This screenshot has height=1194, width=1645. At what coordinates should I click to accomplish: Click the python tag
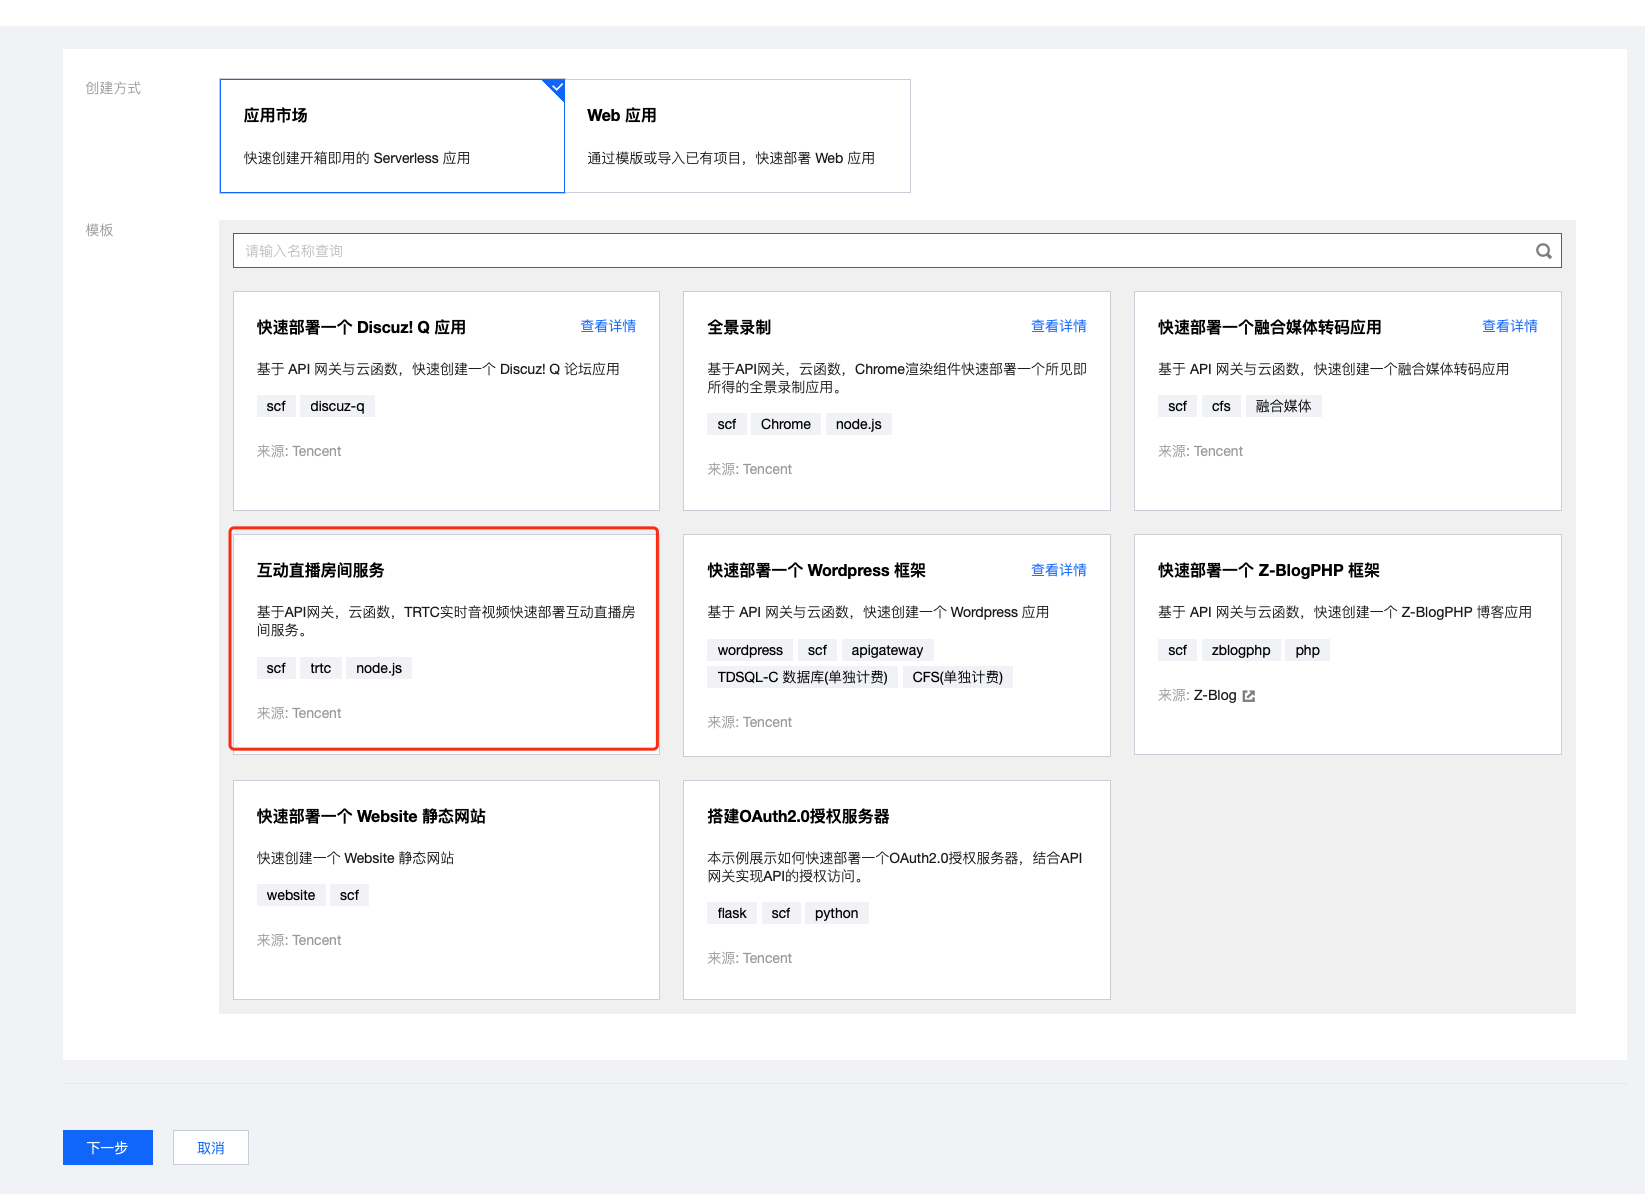click(x=836, y=913)
